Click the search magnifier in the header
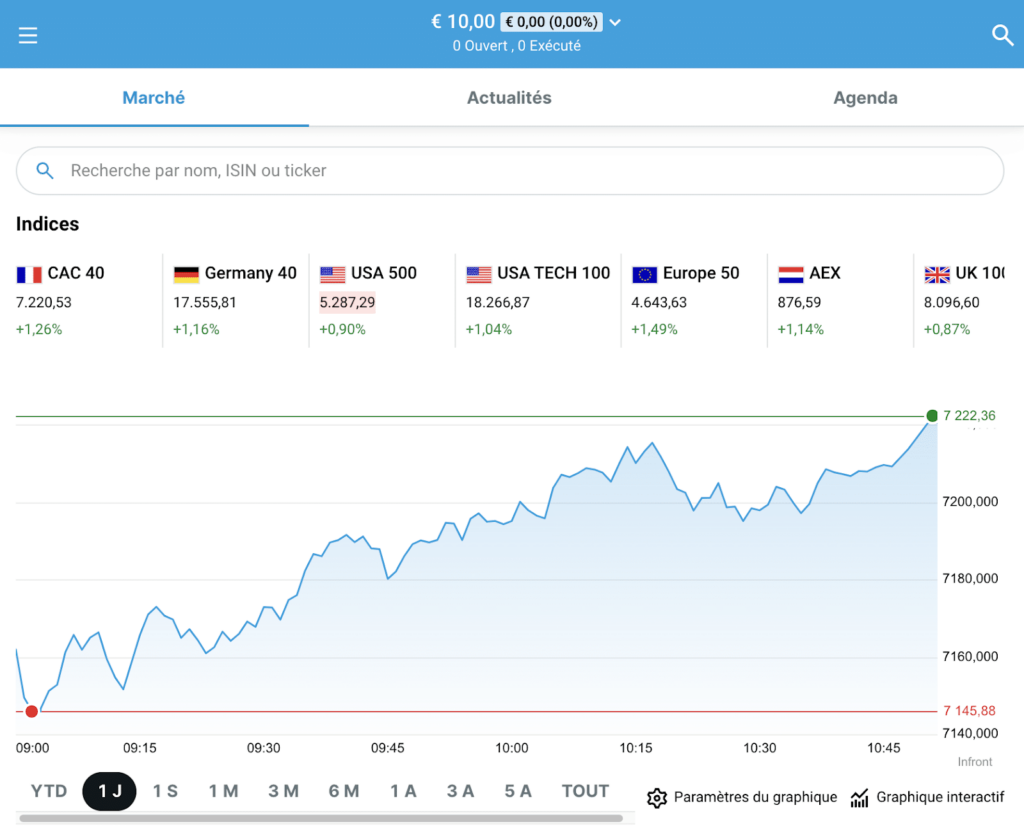Screen dimensions: 1024x833 click(1002, 36)
